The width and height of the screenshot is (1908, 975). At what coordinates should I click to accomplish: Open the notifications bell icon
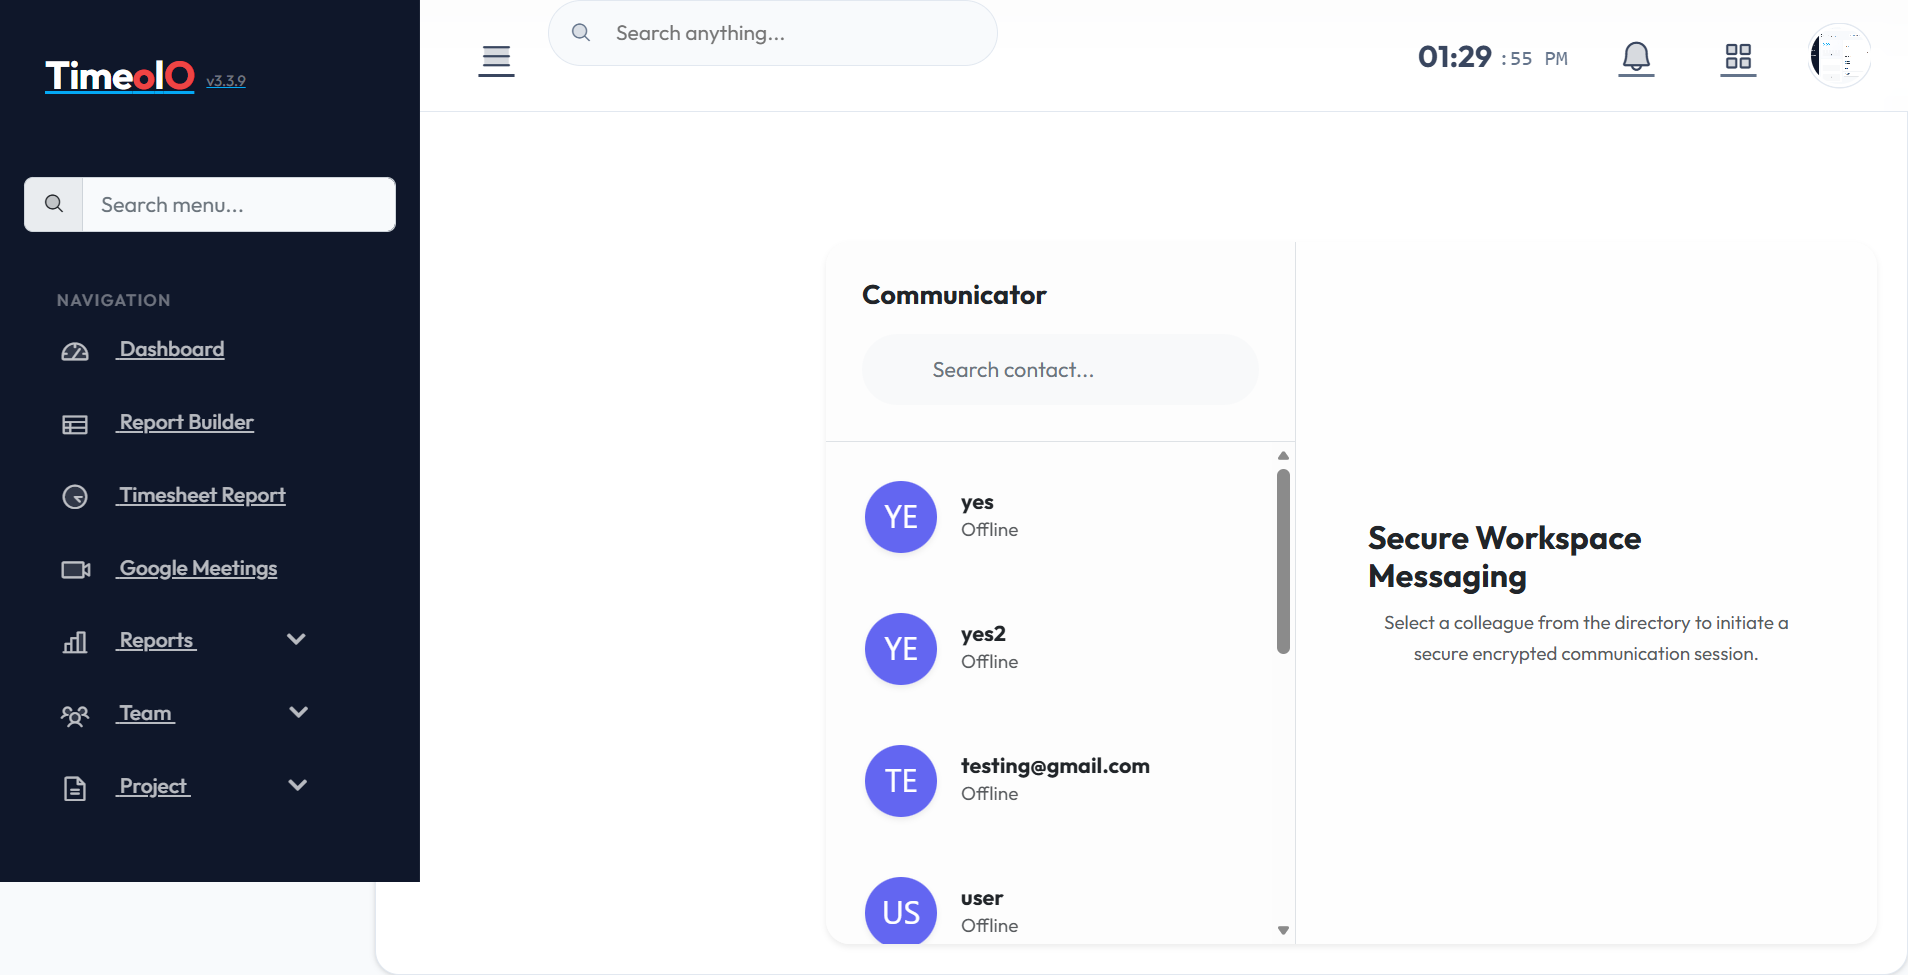click(x=1636, y=58)
